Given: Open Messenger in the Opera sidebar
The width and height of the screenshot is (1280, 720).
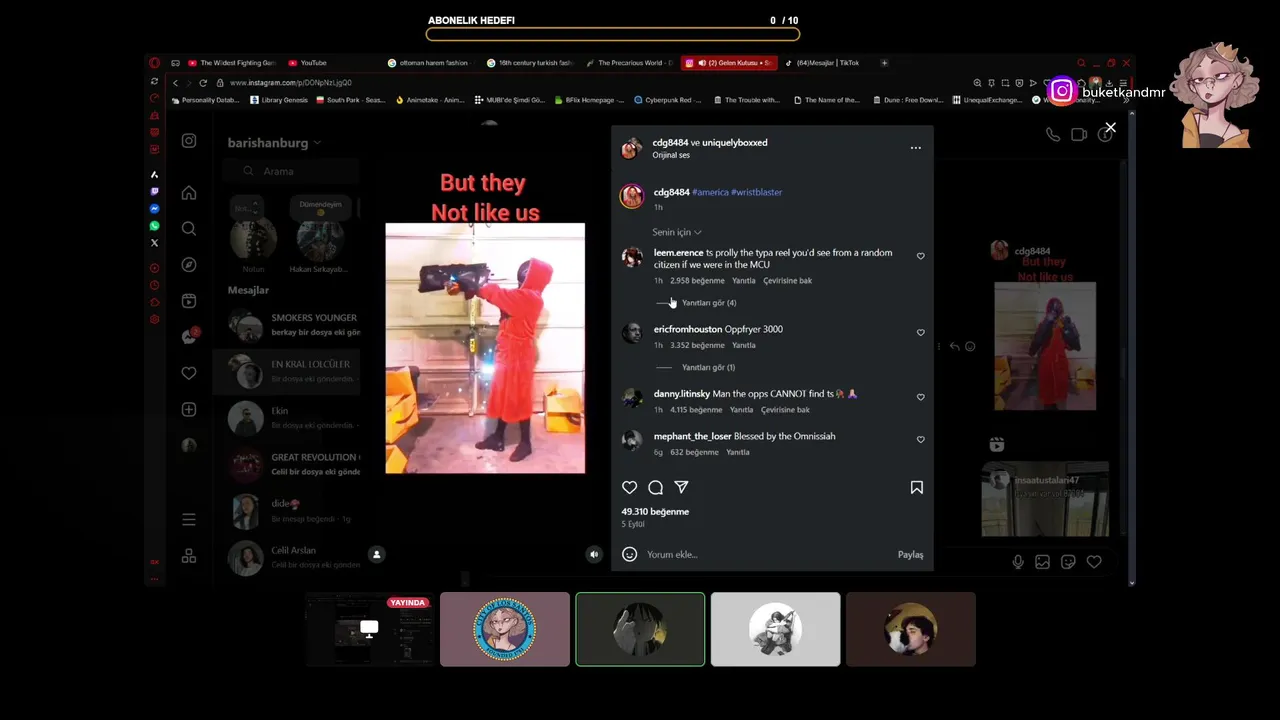Looking at the screenshot, I should pyautogui.click(x=154, y=209).
